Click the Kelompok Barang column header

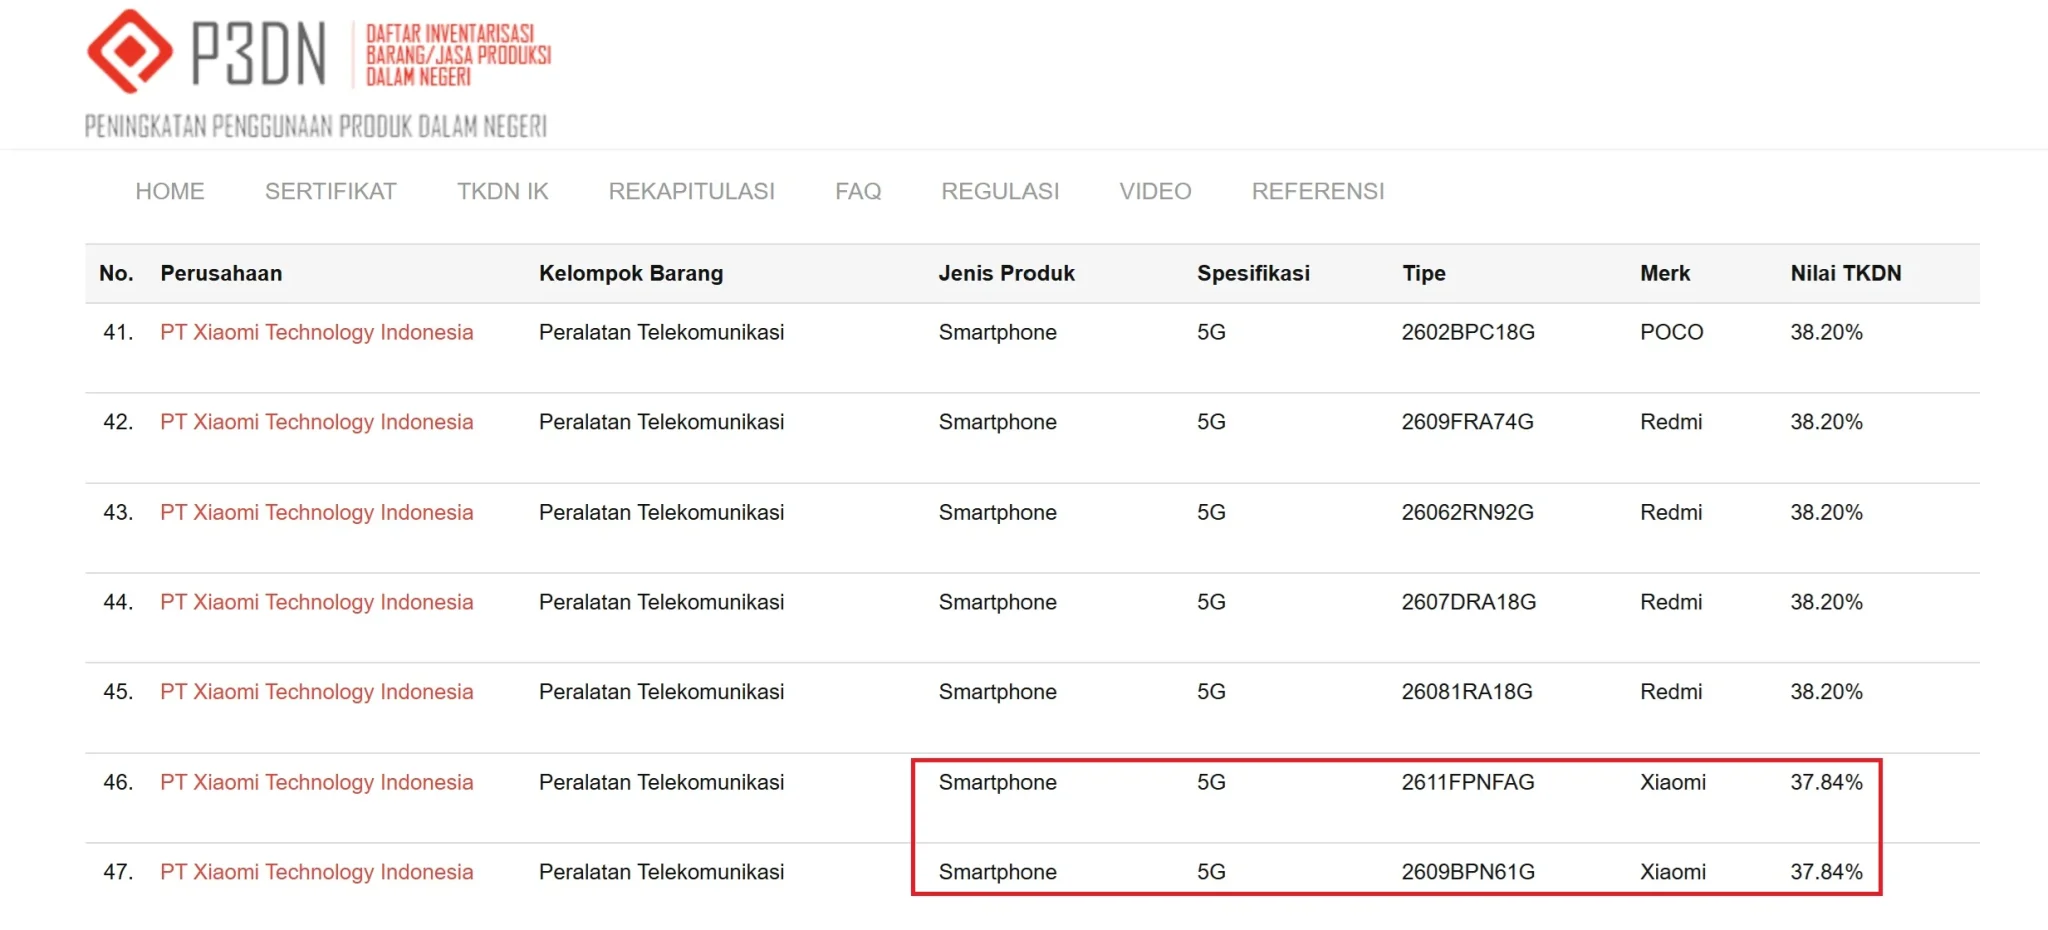[x=631, y=273]
